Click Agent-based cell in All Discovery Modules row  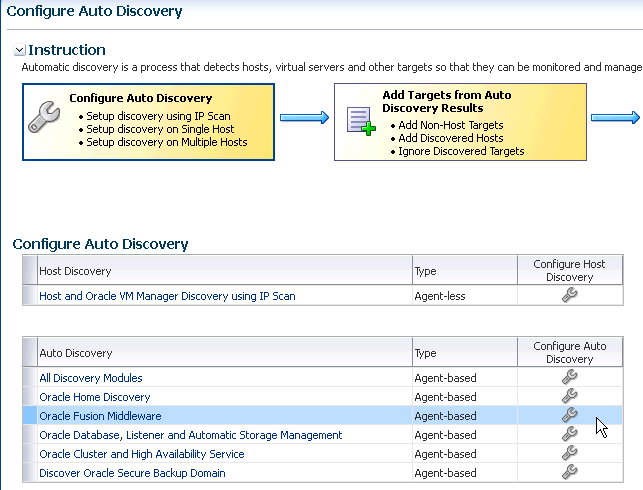(465, 378)
